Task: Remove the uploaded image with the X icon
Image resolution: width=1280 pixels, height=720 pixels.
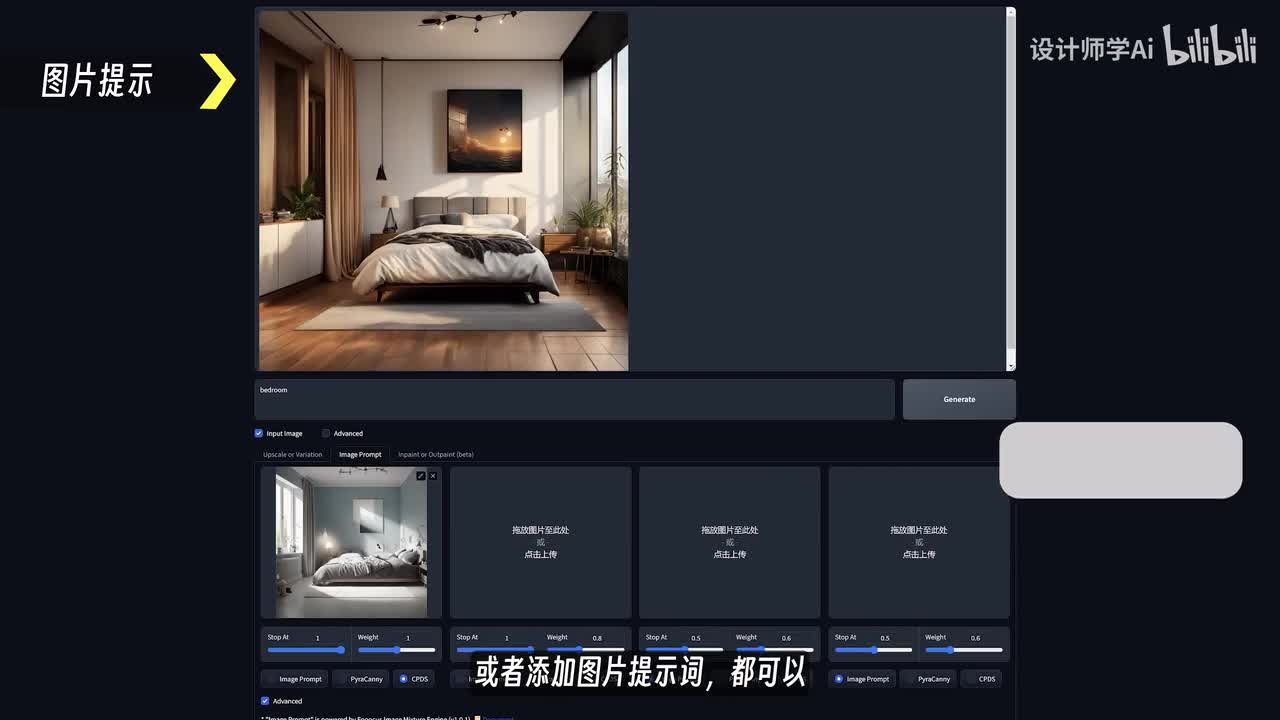Action: 433,476
